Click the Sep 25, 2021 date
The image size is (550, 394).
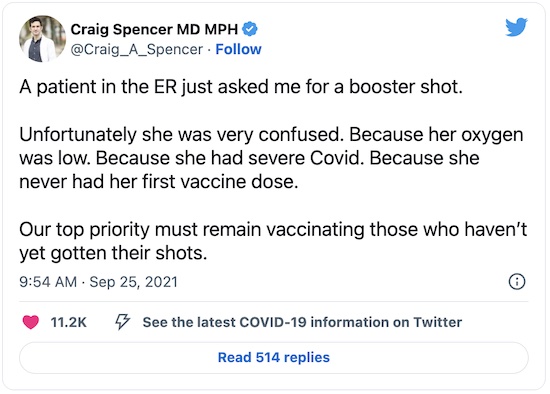pos(133,282)
